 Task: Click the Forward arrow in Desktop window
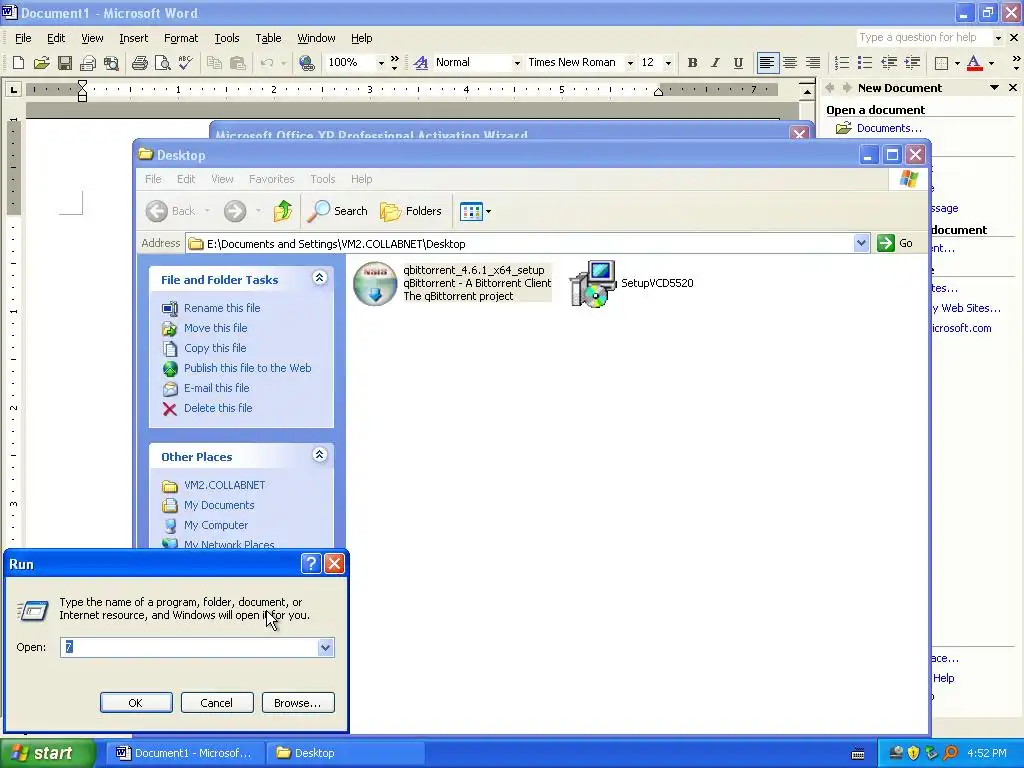(235, 211)
